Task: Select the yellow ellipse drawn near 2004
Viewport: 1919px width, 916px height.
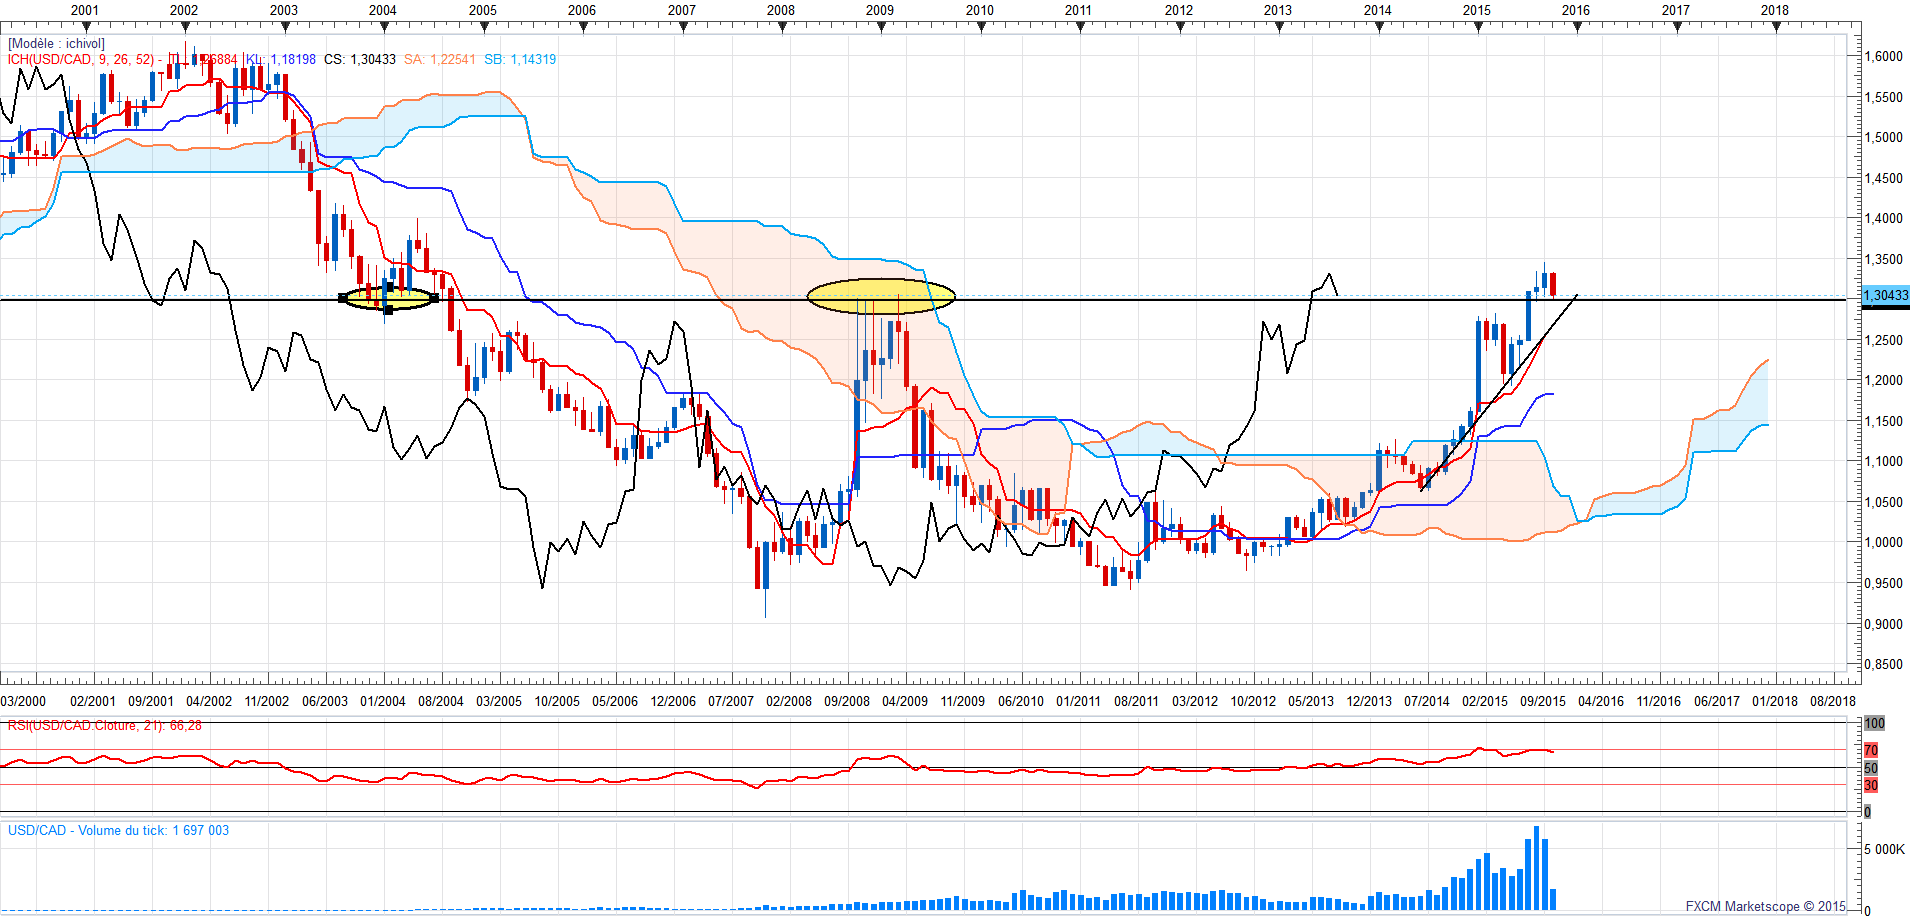Action: coord(389,297)
